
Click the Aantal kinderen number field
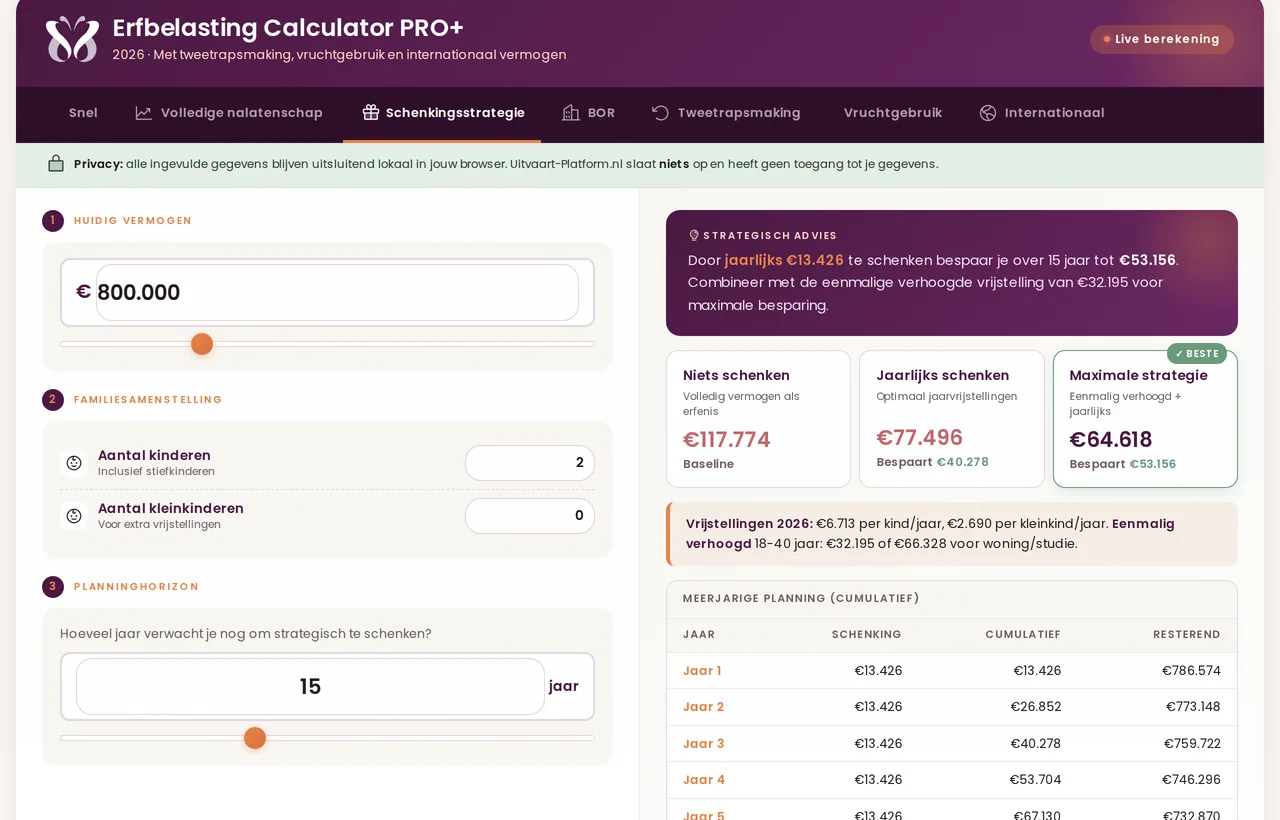(x=530, y=463)
